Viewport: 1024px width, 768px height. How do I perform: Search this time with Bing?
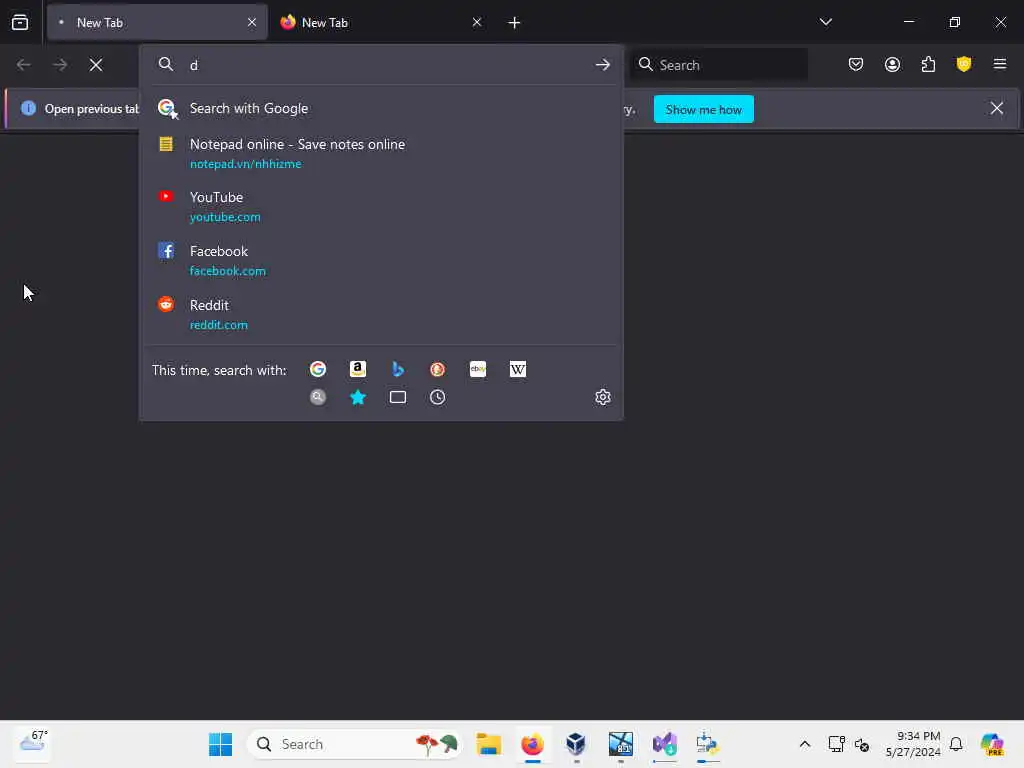[398, 370]
